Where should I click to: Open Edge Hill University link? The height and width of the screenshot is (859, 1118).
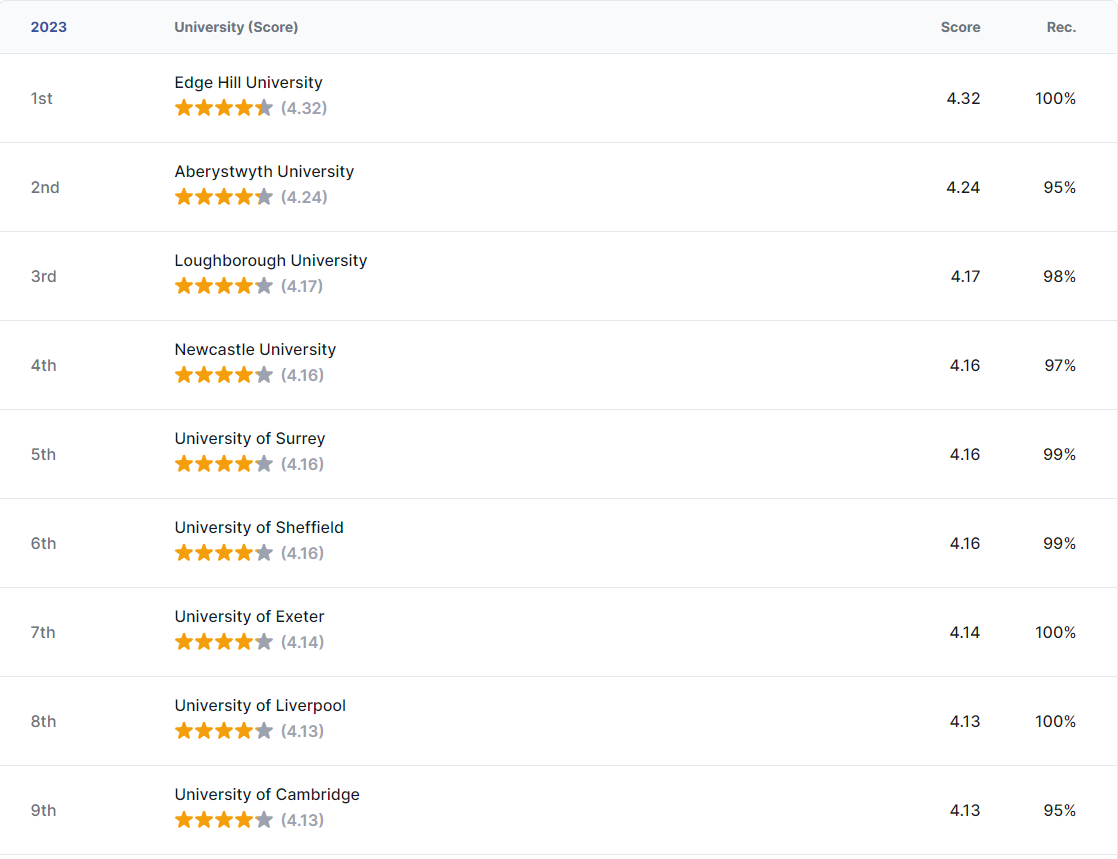(x=248, y=83)
